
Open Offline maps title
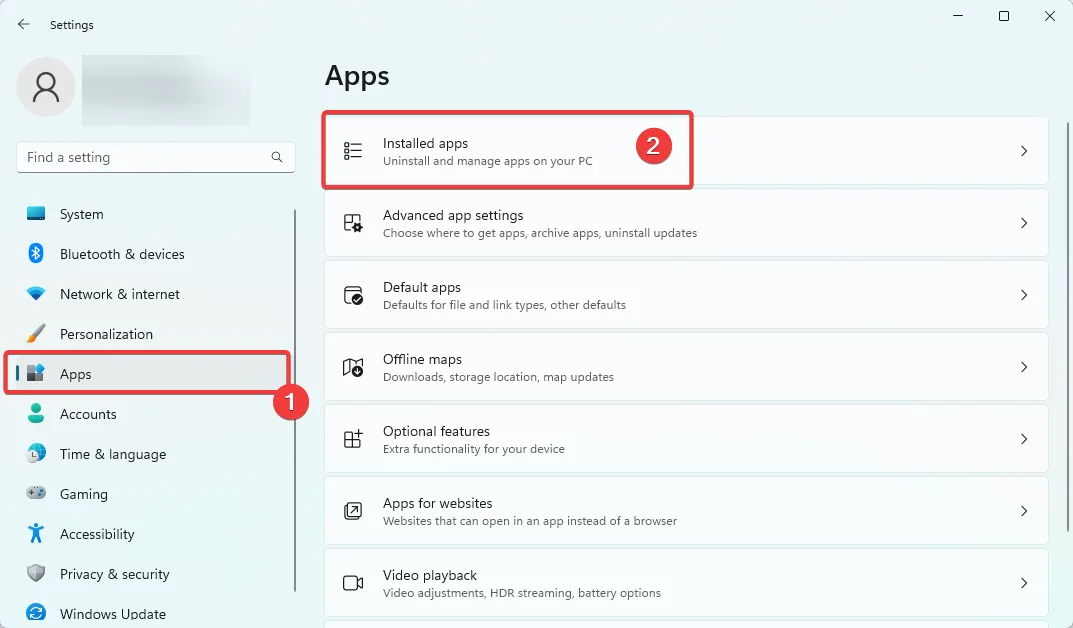[422, 359]
